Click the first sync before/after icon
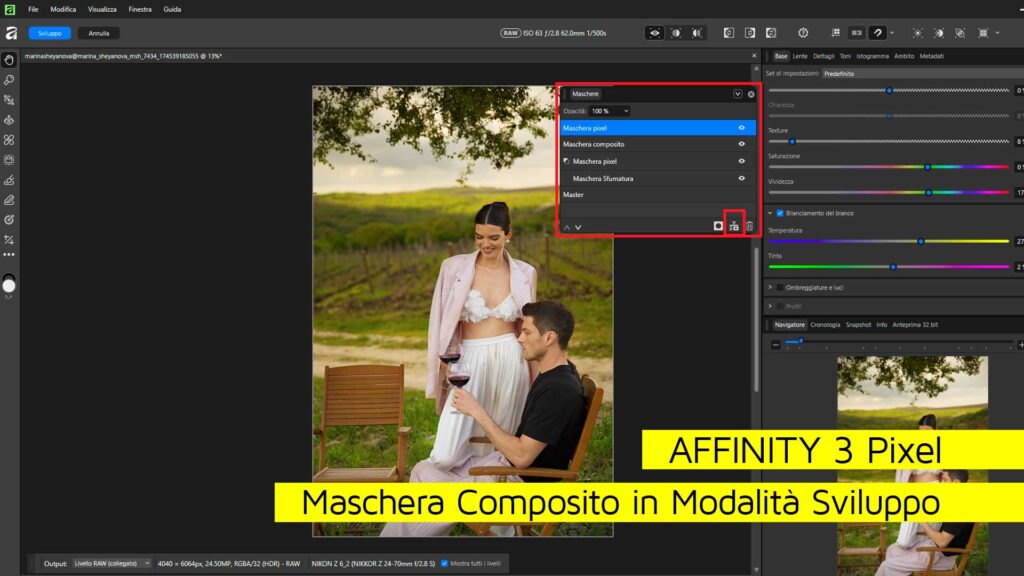 (729, 33)
